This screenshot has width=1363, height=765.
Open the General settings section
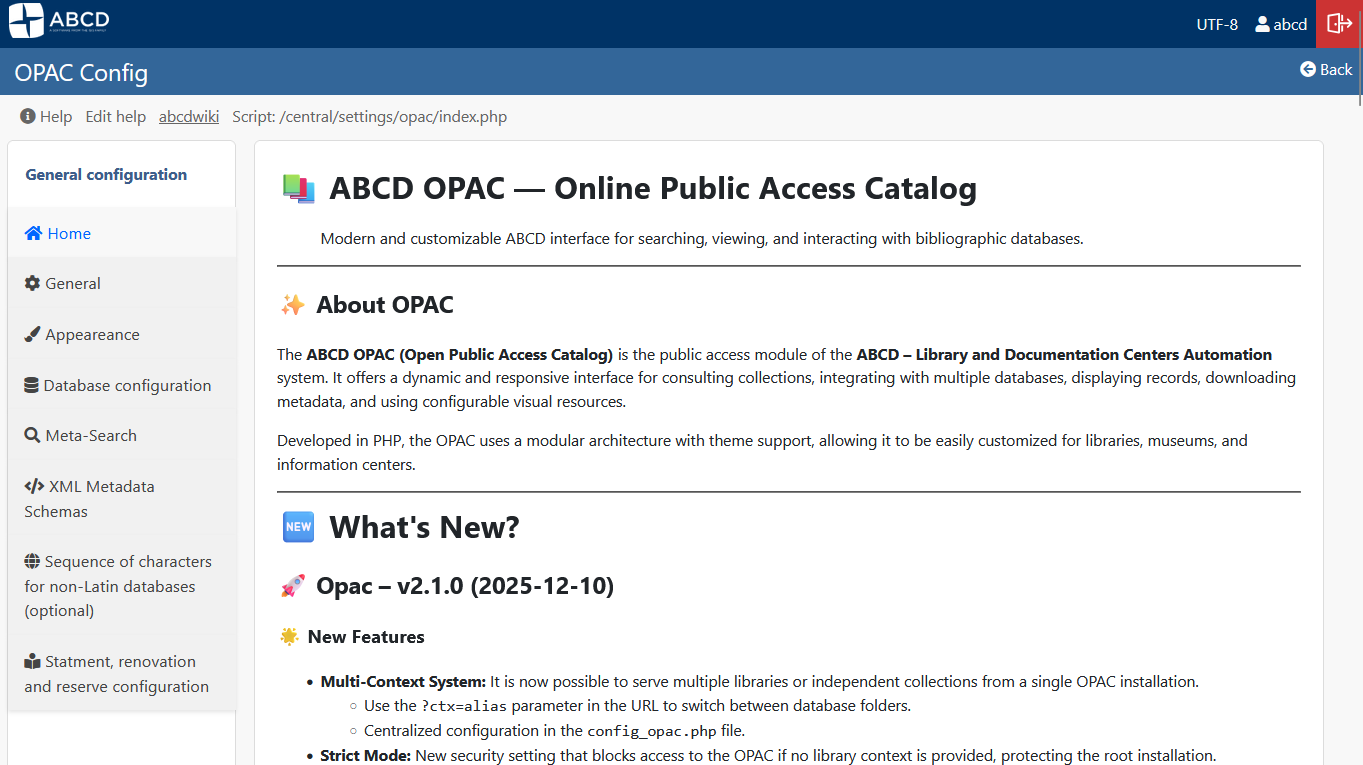click(72, 283)
